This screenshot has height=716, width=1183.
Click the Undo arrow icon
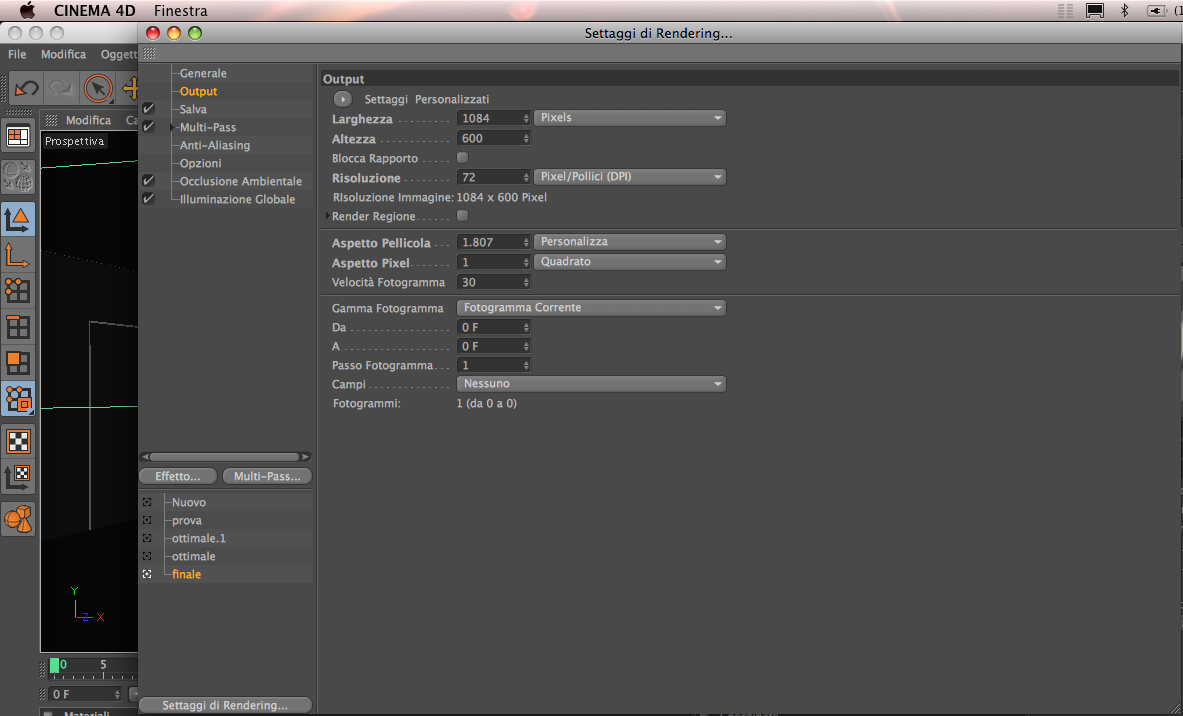pos(26,89)
